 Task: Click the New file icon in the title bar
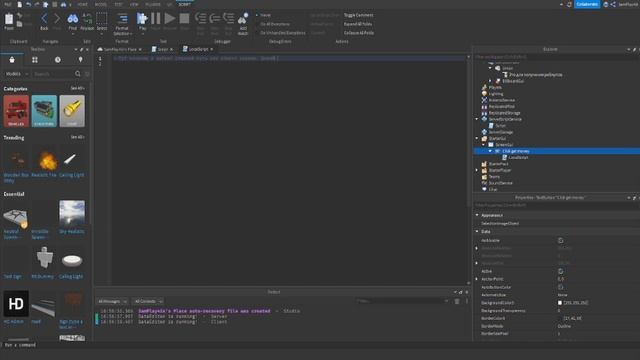19,4
